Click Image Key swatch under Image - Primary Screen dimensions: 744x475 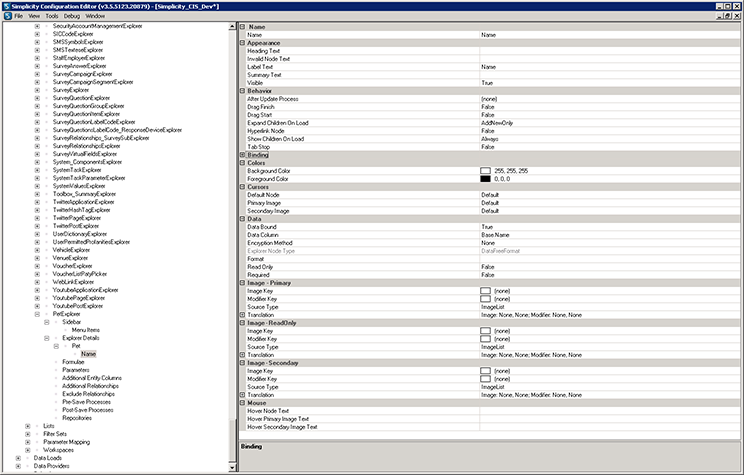(x=485, y=291)
